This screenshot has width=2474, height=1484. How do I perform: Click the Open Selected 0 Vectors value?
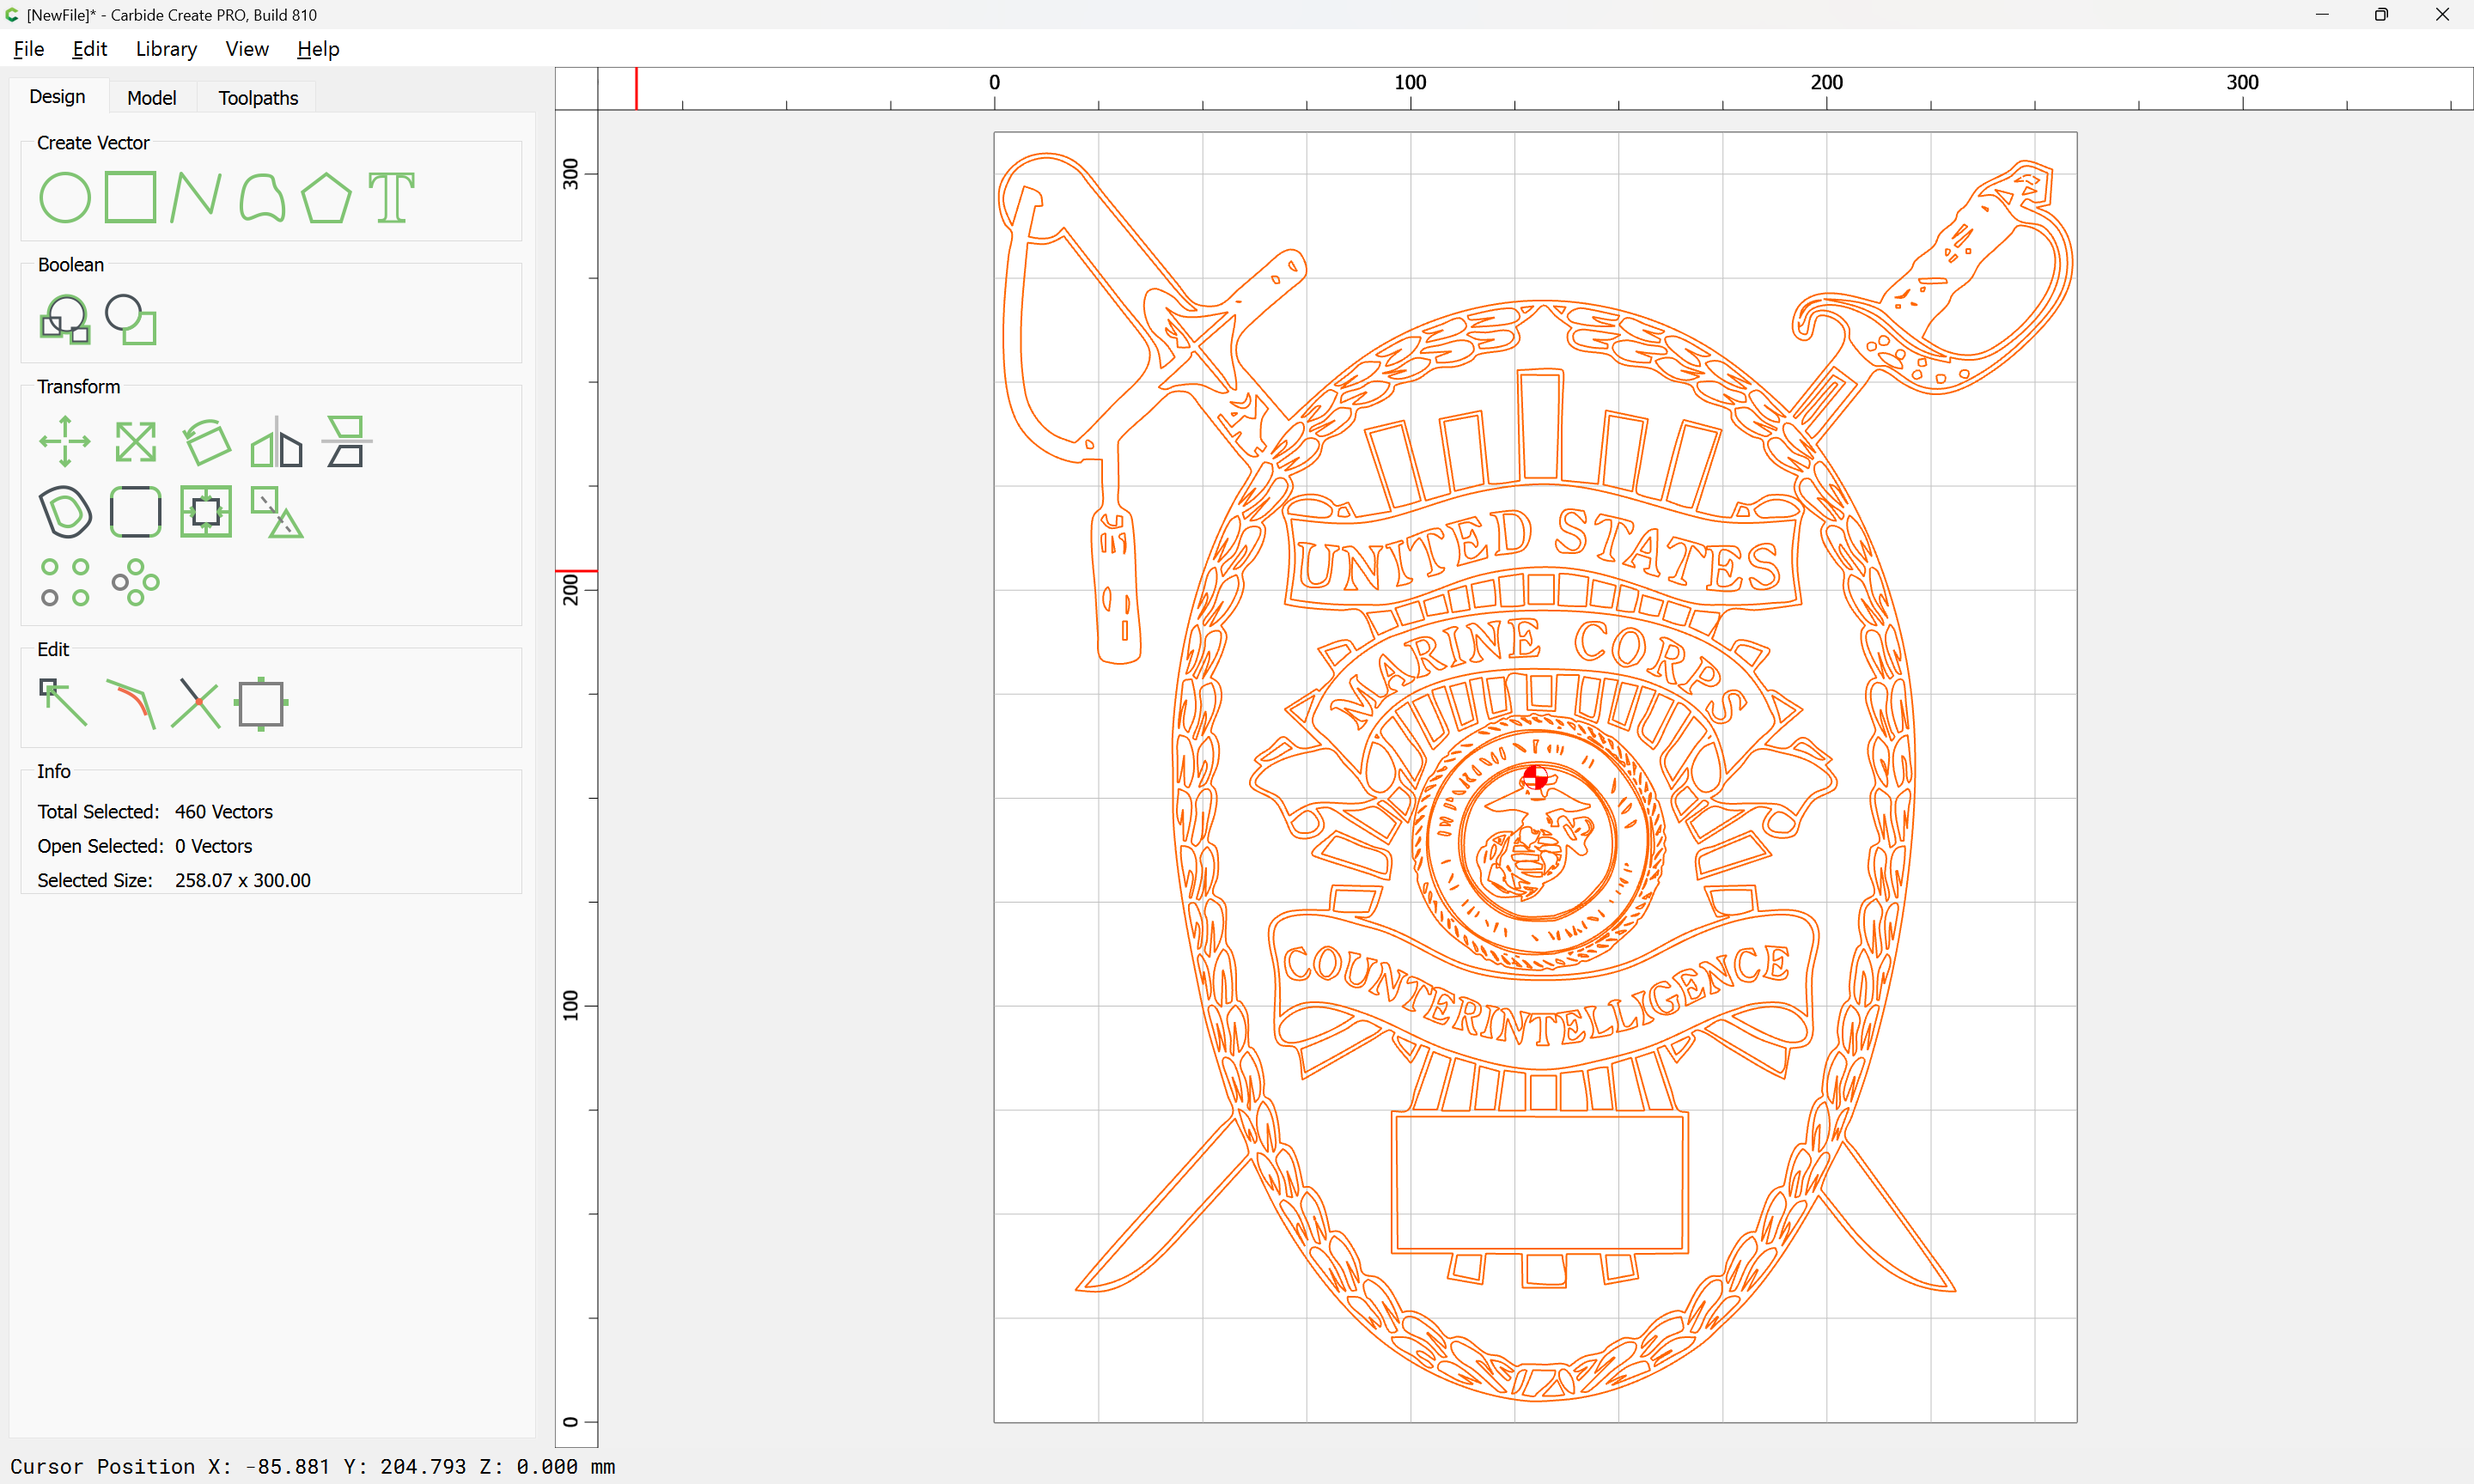[213, 846]
